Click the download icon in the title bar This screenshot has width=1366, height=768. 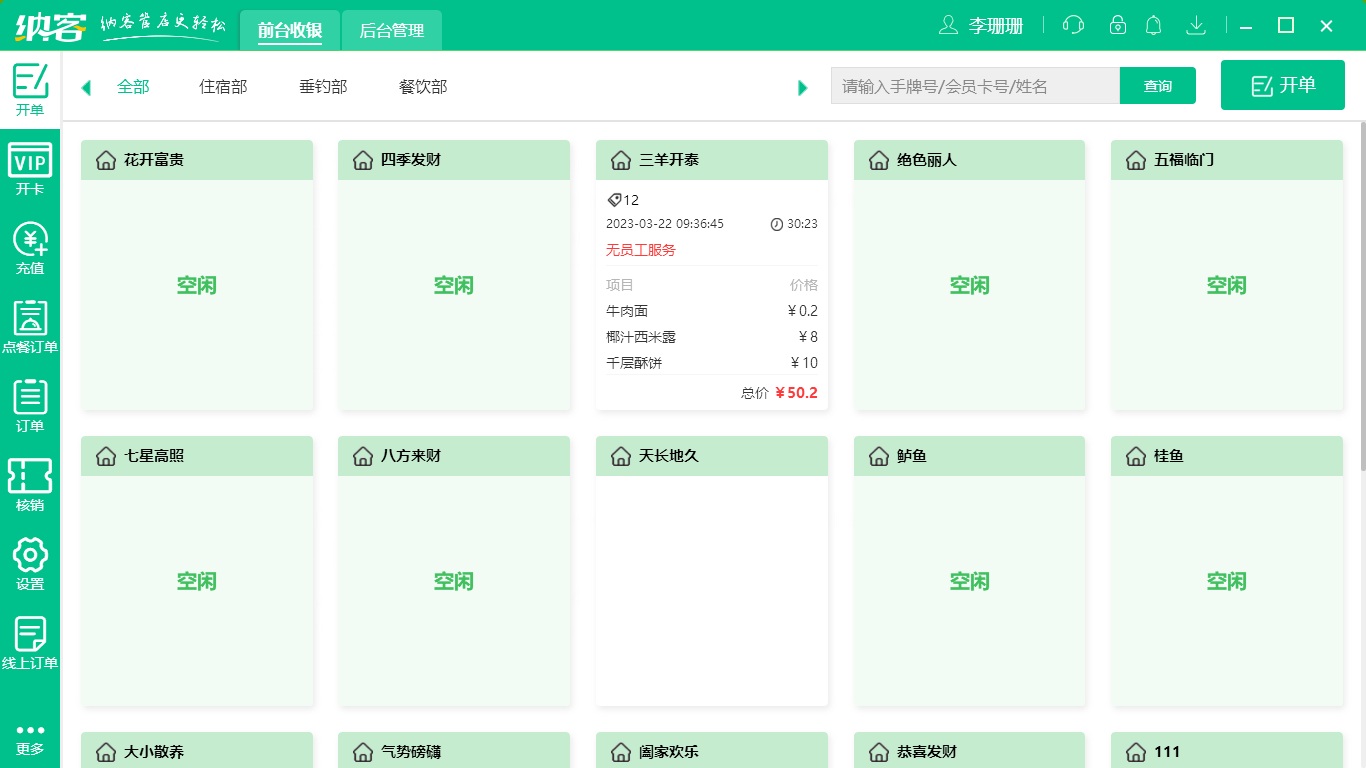(1196, 25)
